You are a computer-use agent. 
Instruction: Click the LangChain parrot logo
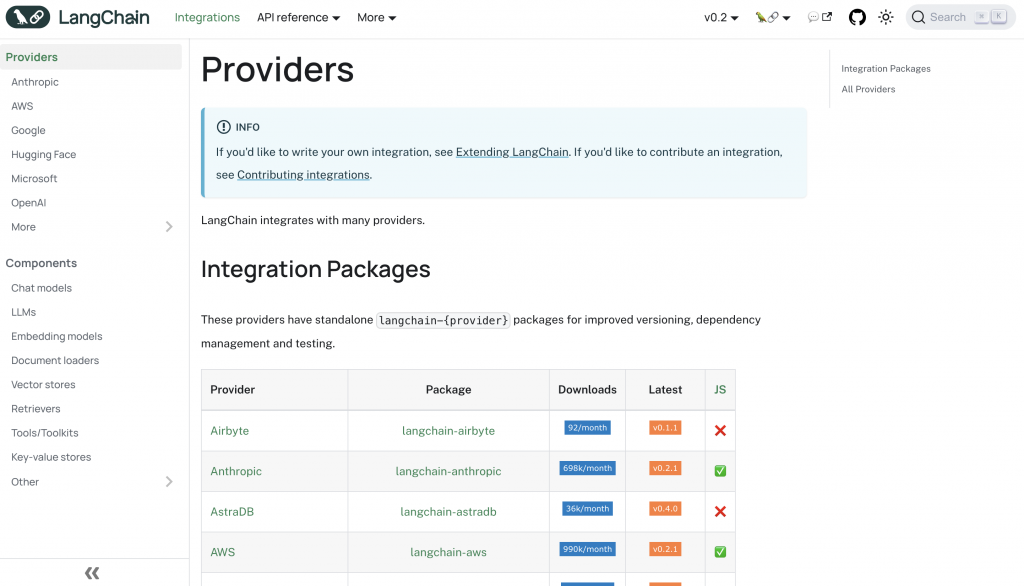[27, 17]
